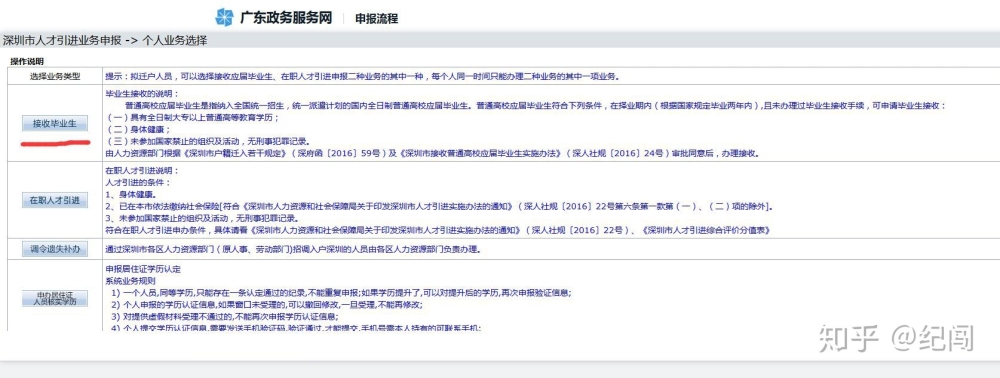The image size is (1000, 378).
Task: Click the line （二）身体健康；
Action: coord(140,130)
